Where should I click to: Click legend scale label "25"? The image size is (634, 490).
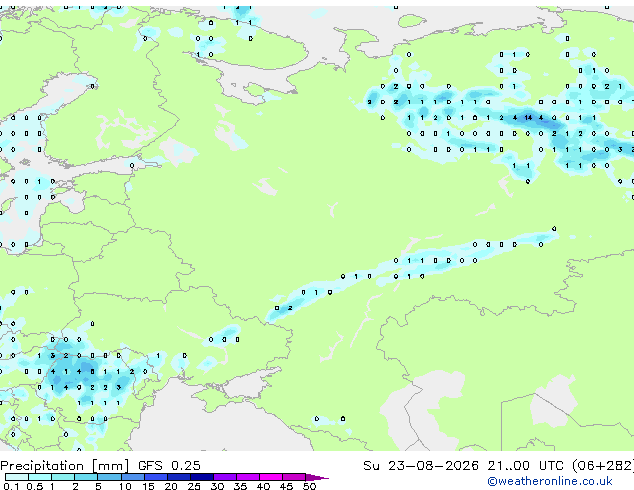(x=194, y=486)
